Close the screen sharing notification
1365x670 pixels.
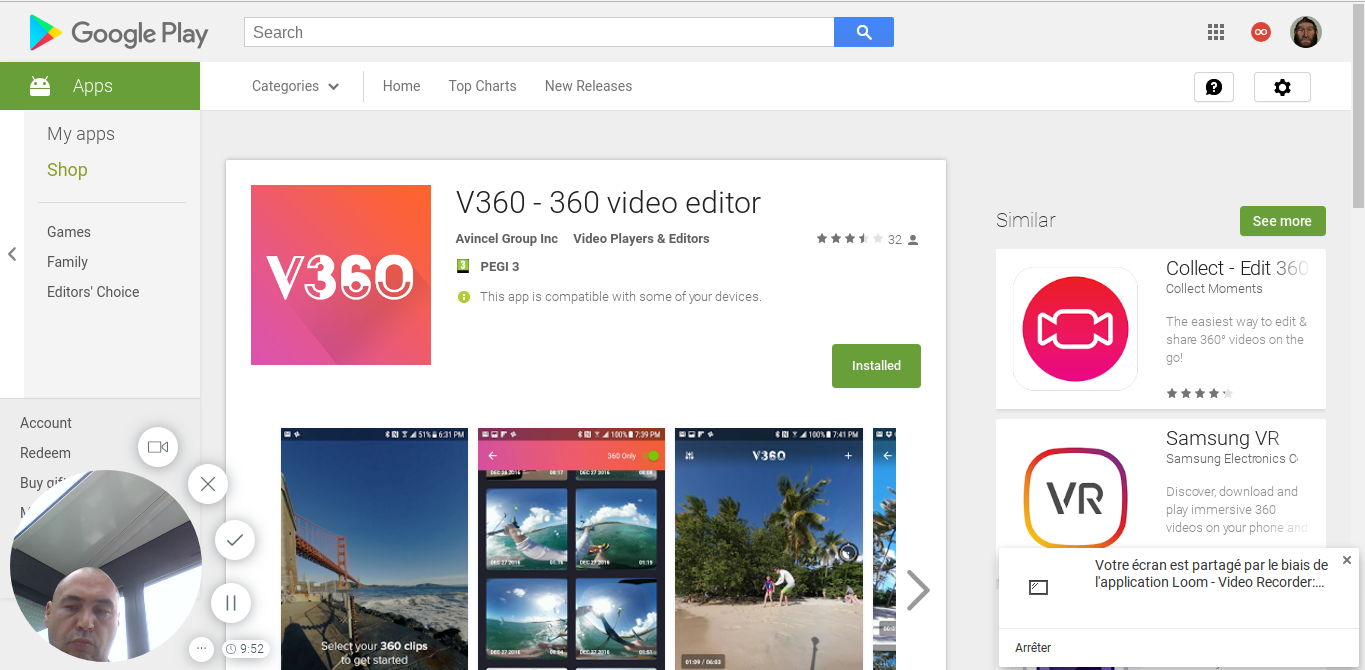click(1347, 560)
